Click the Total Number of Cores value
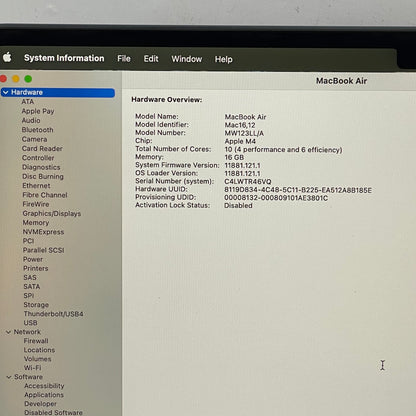416x416 pixels. [283, 149]
